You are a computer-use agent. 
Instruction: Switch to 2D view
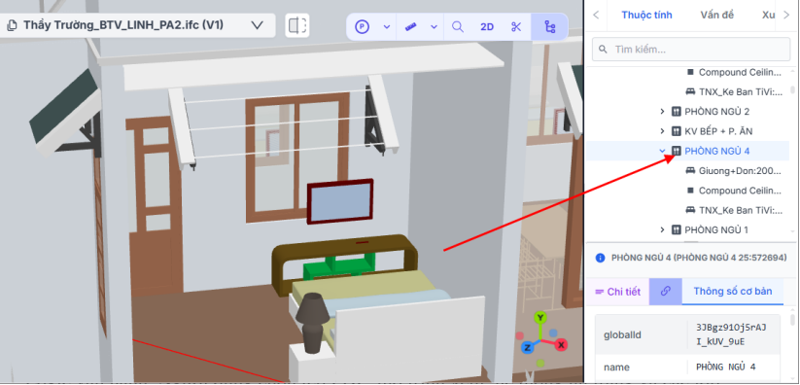point(487,27)
